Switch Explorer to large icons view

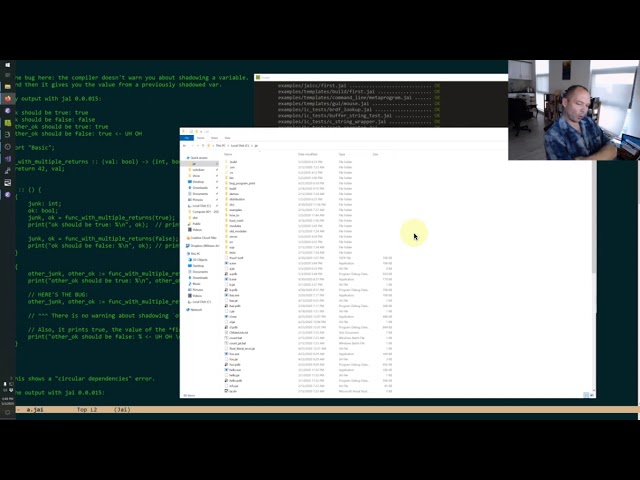592,395
